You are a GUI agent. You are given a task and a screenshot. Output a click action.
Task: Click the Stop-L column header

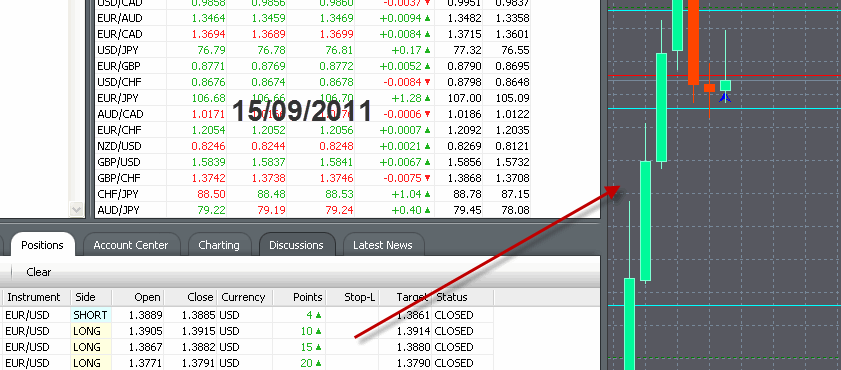point(352,297)
